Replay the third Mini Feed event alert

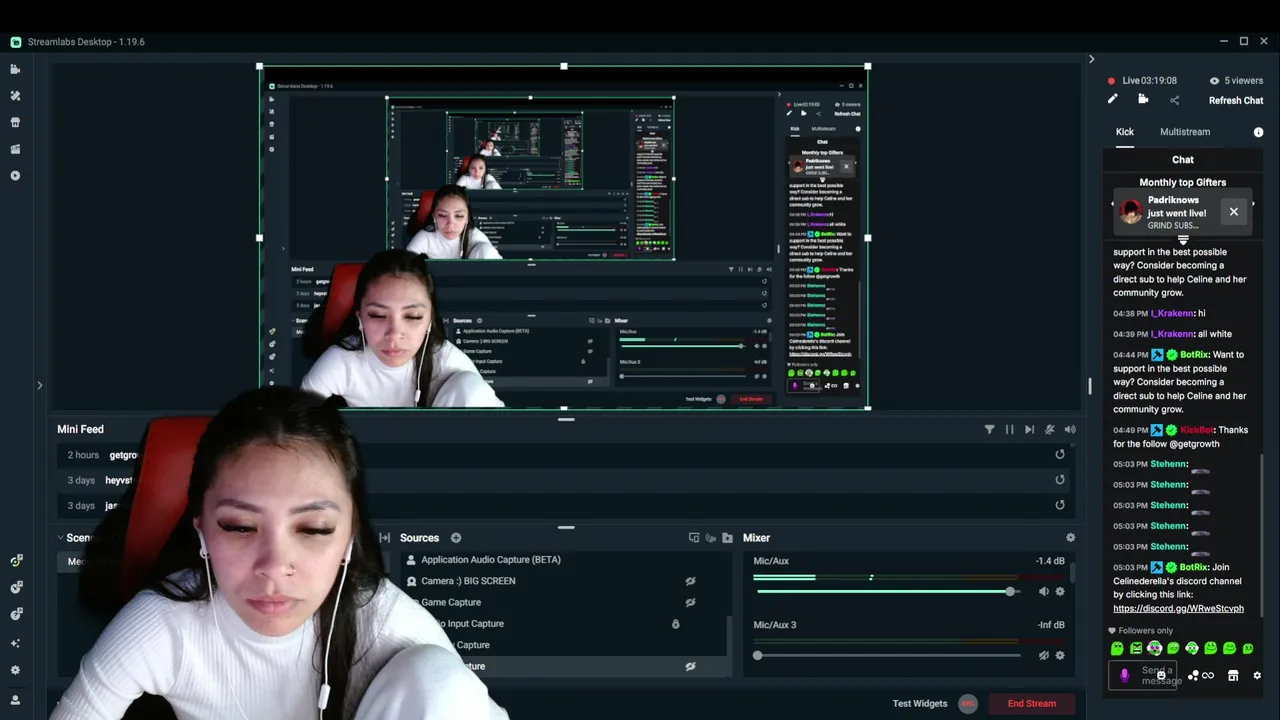click(1060, 505)
